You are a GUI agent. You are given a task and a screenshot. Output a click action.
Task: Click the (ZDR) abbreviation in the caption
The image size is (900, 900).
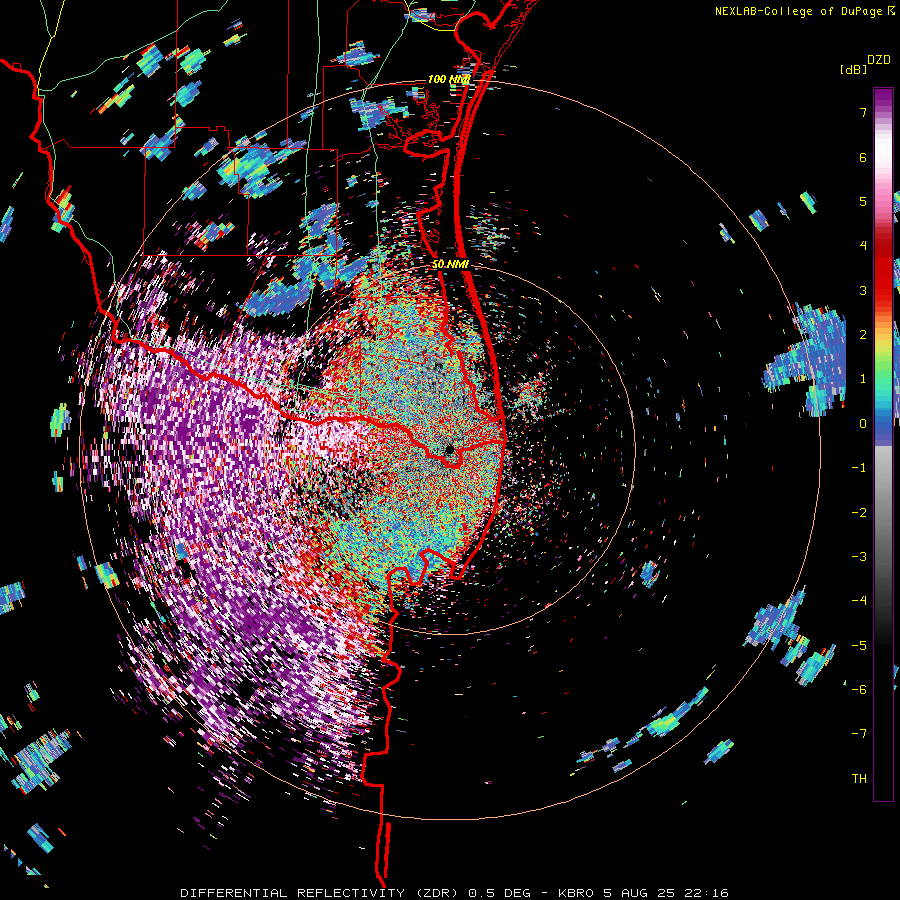pyautogui.click(x=436, y=893)
